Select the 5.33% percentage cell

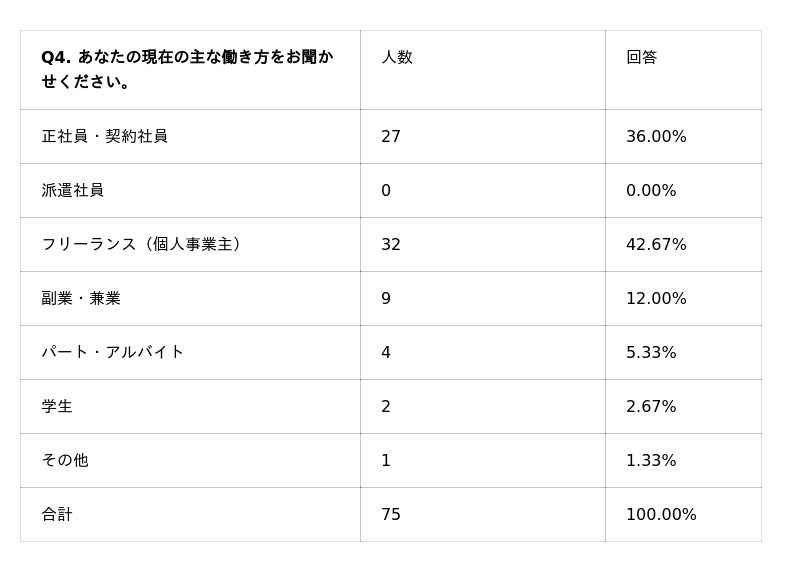[651, 352]
